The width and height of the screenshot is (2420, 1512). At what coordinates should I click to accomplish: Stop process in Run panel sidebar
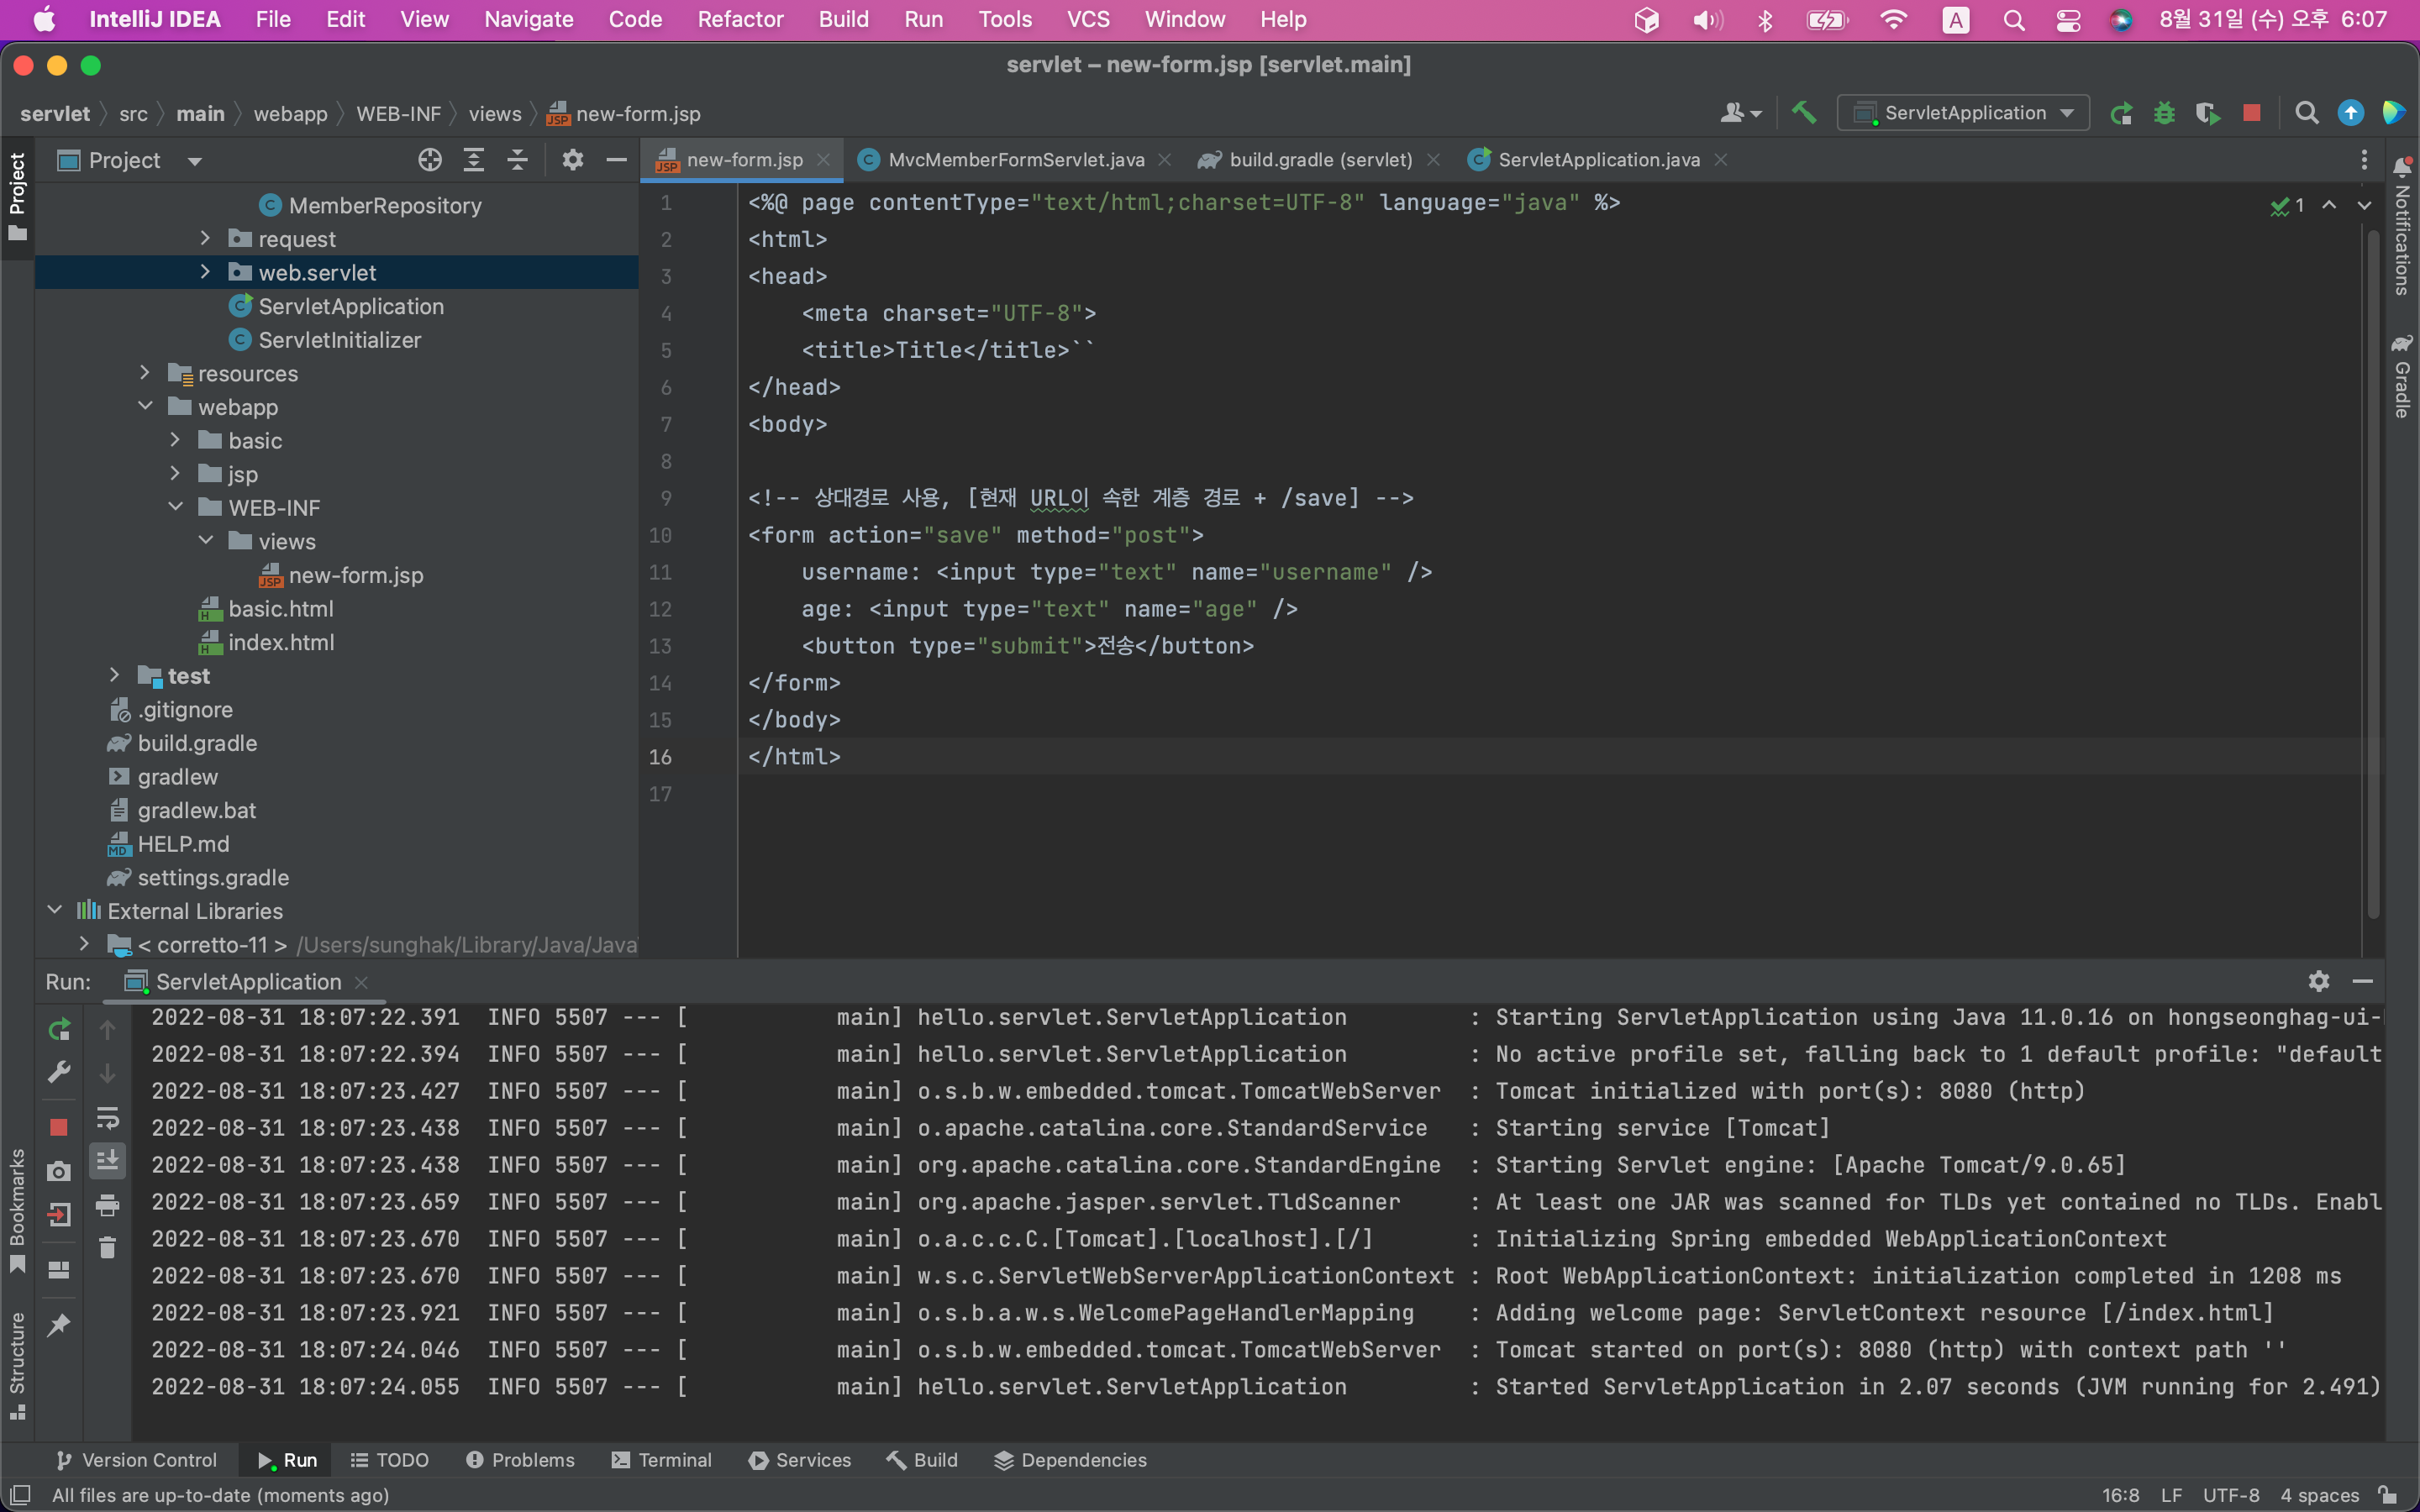click(x=59, y=1127)
